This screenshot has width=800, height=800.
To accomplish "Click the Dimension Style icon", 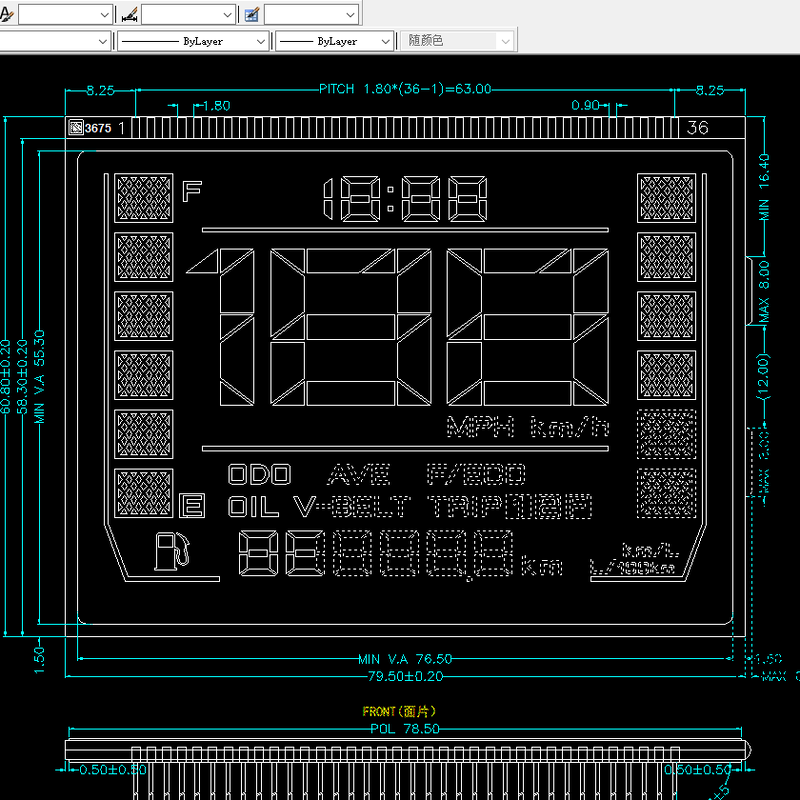I will [x=128, y=14].
